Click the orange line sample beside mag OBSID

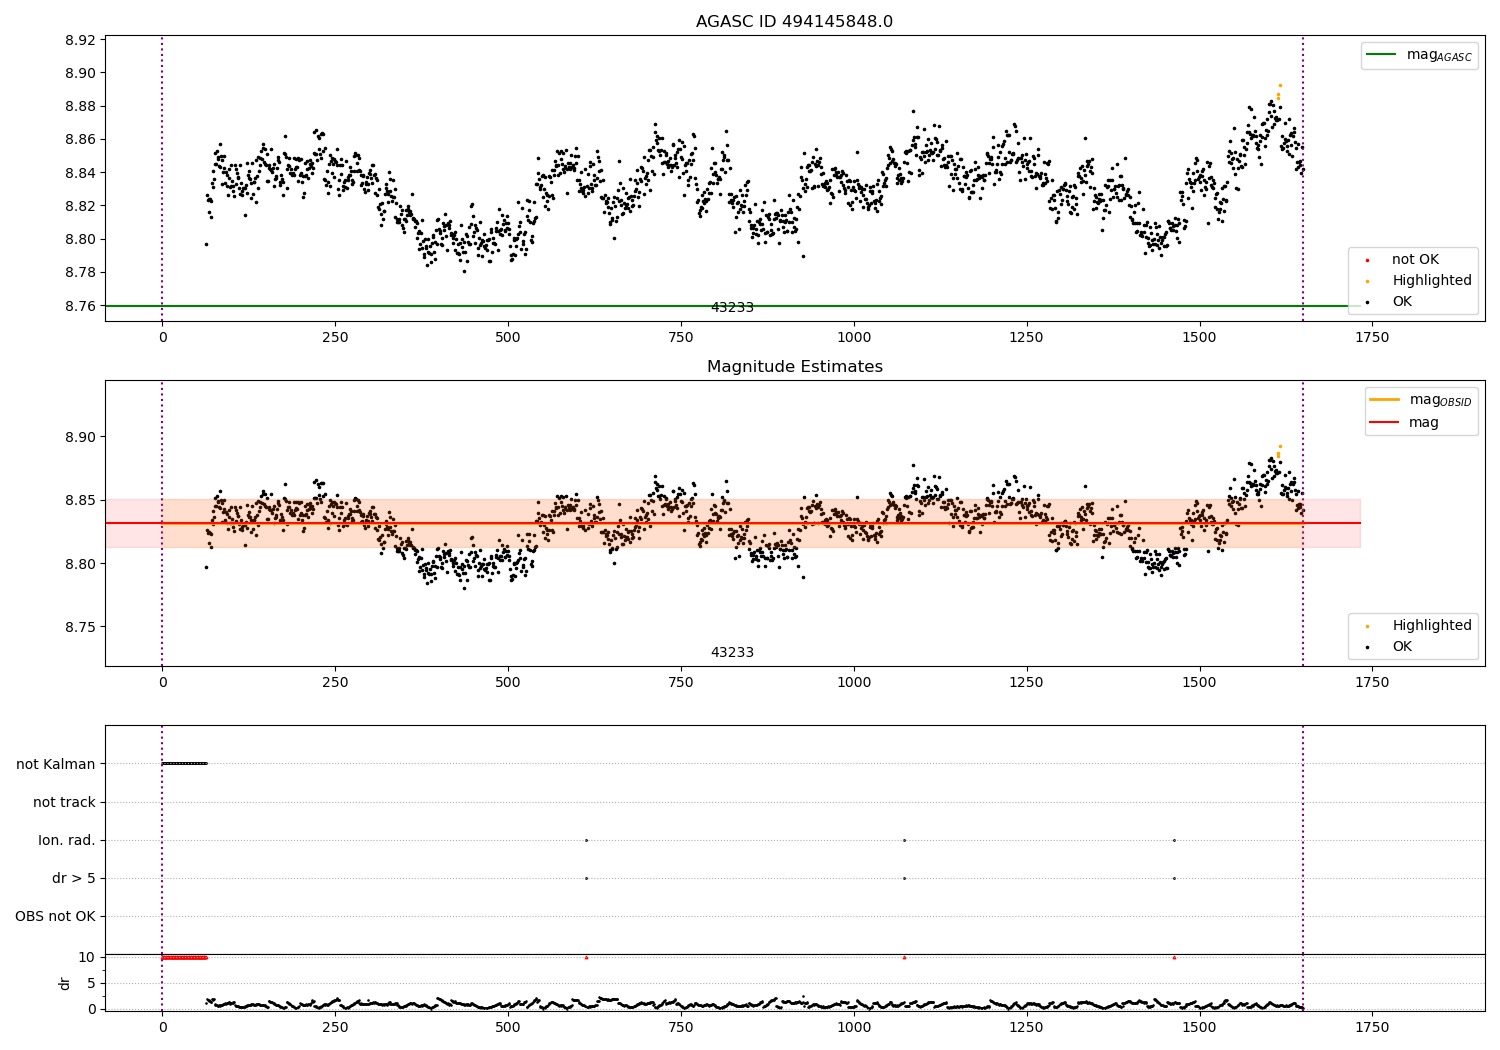point(1385,400)
